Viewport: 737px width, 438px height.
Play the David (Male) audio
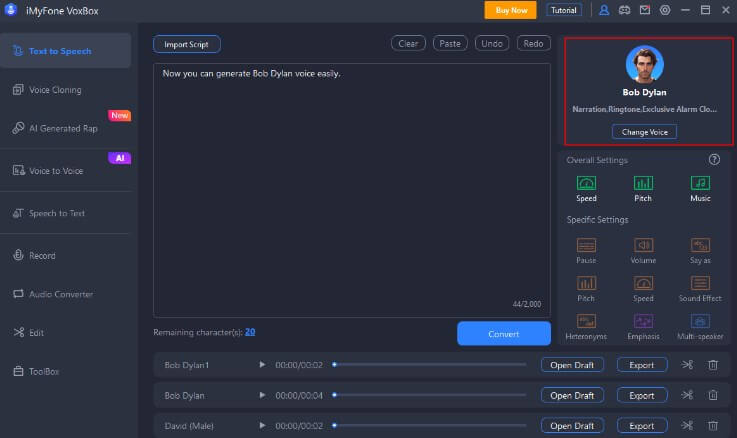262,426
